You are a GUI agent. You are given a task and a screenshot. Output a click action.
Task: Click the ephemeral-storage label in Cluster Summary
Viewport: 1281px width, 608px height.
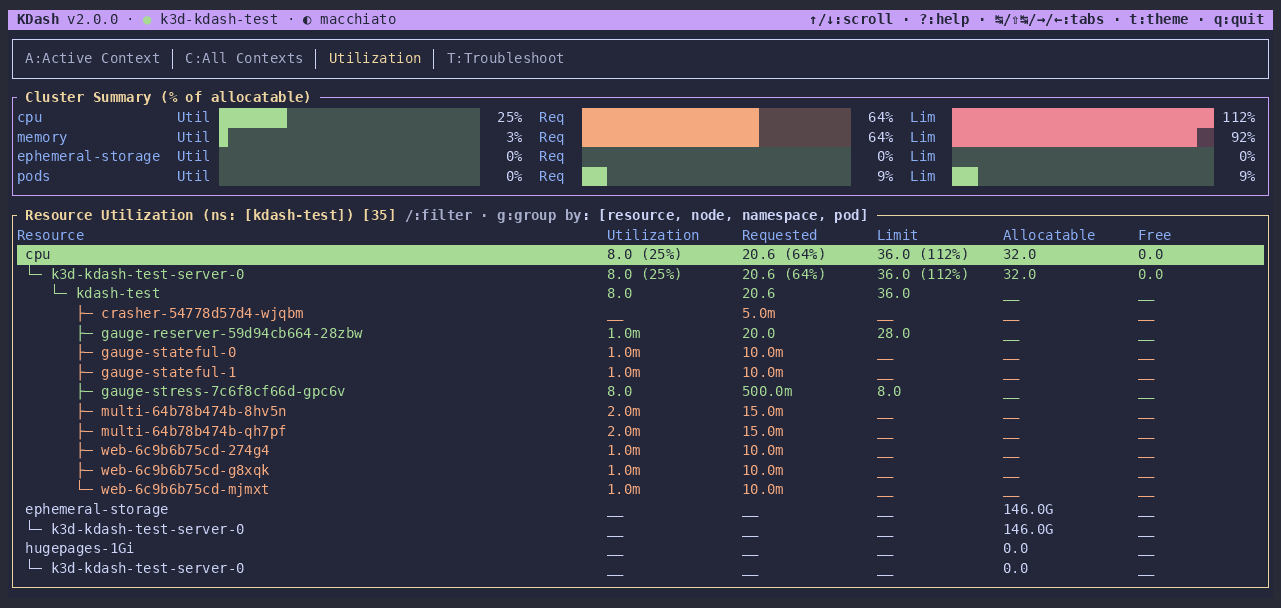(88, 157)
